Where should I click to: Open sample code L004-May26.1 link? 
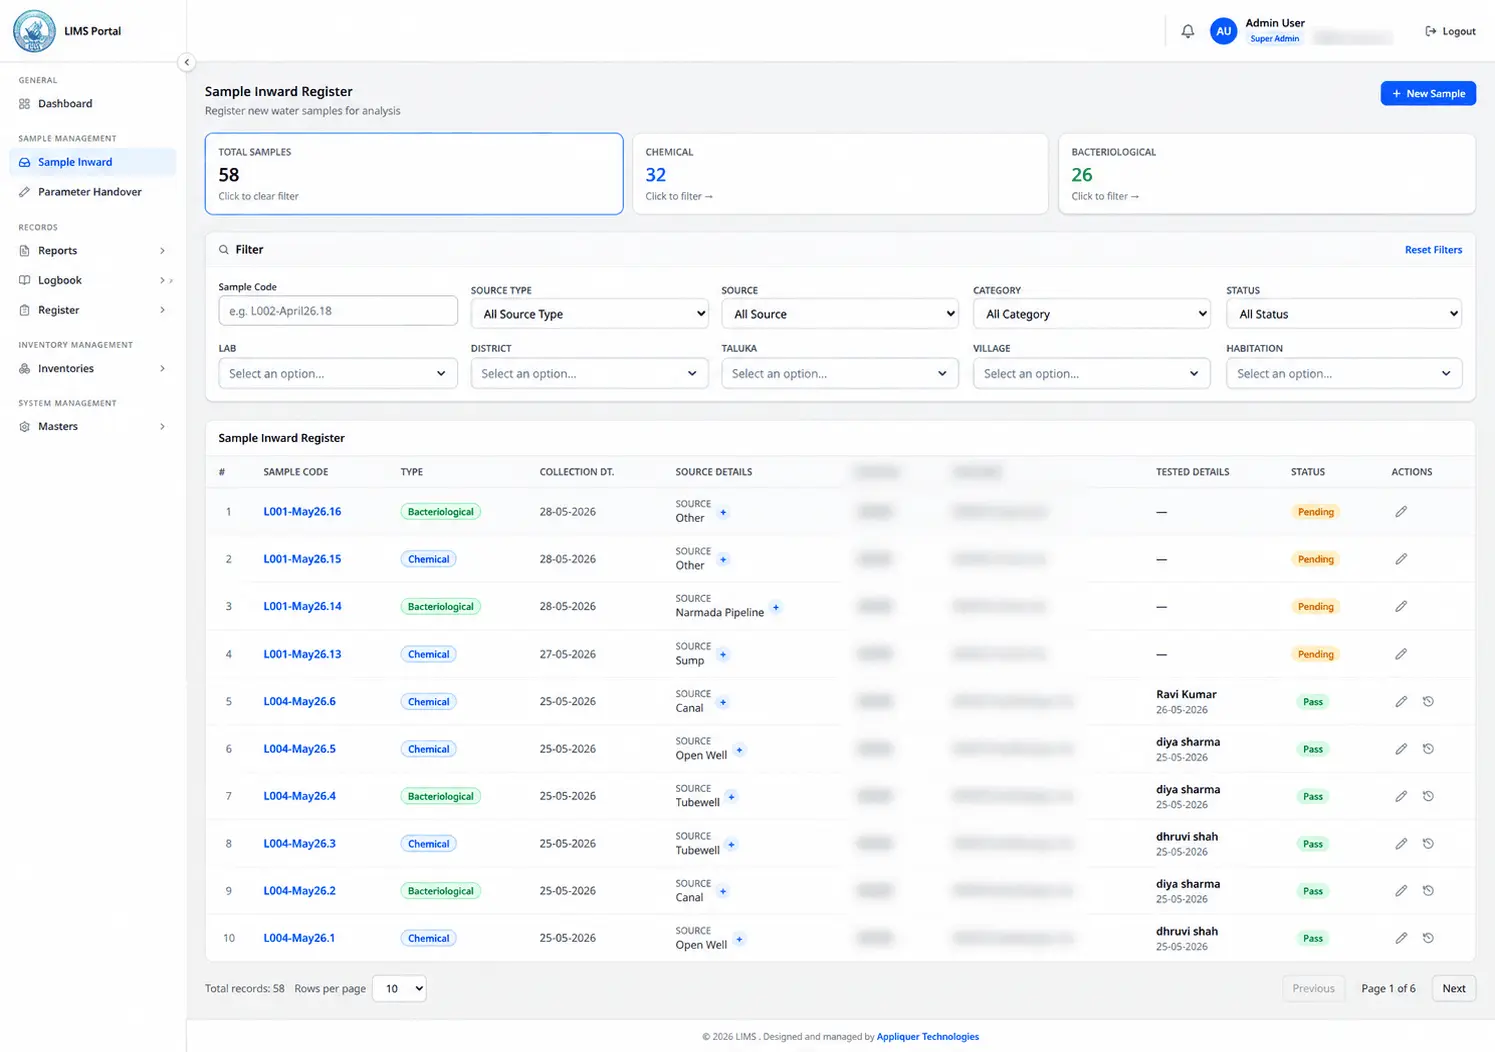click(299, 938)
